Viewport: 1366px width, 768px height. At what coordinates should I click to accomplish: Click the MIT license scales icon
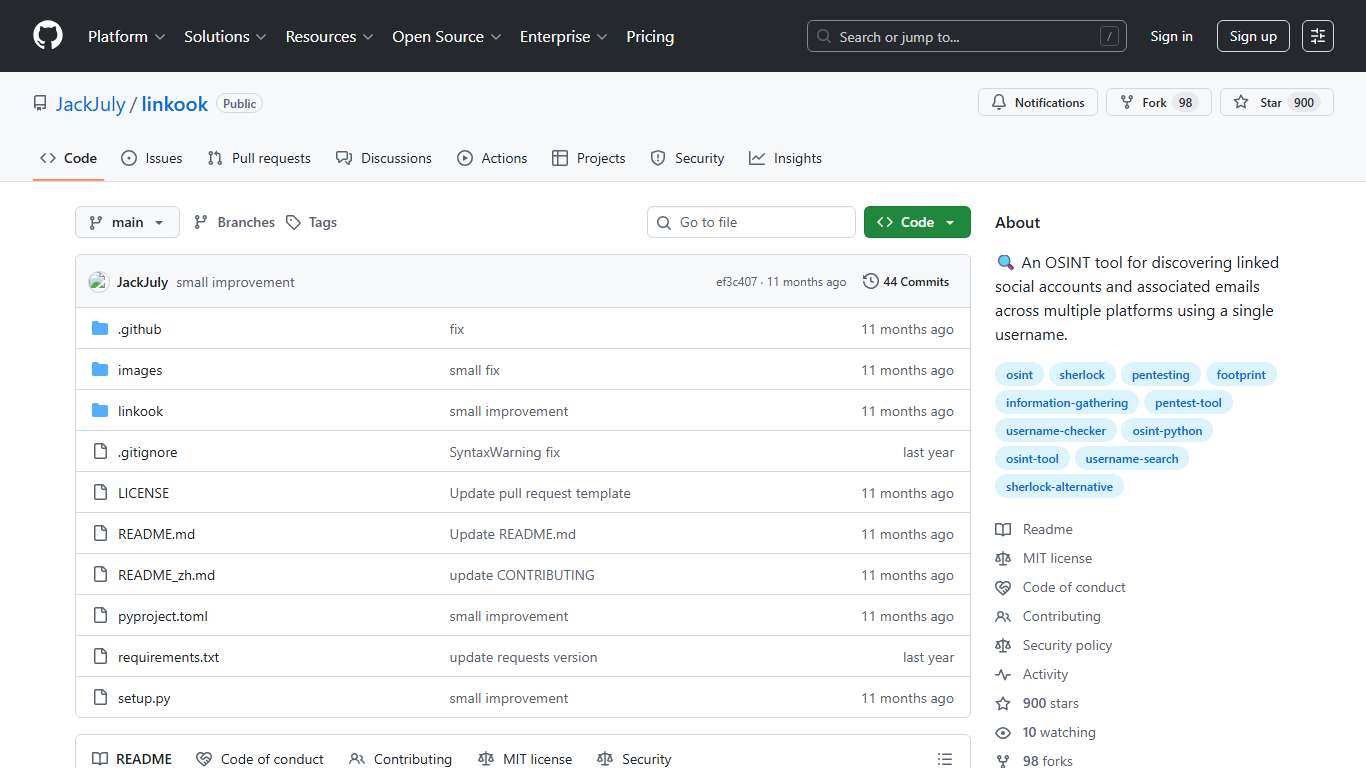[1003, 558]
